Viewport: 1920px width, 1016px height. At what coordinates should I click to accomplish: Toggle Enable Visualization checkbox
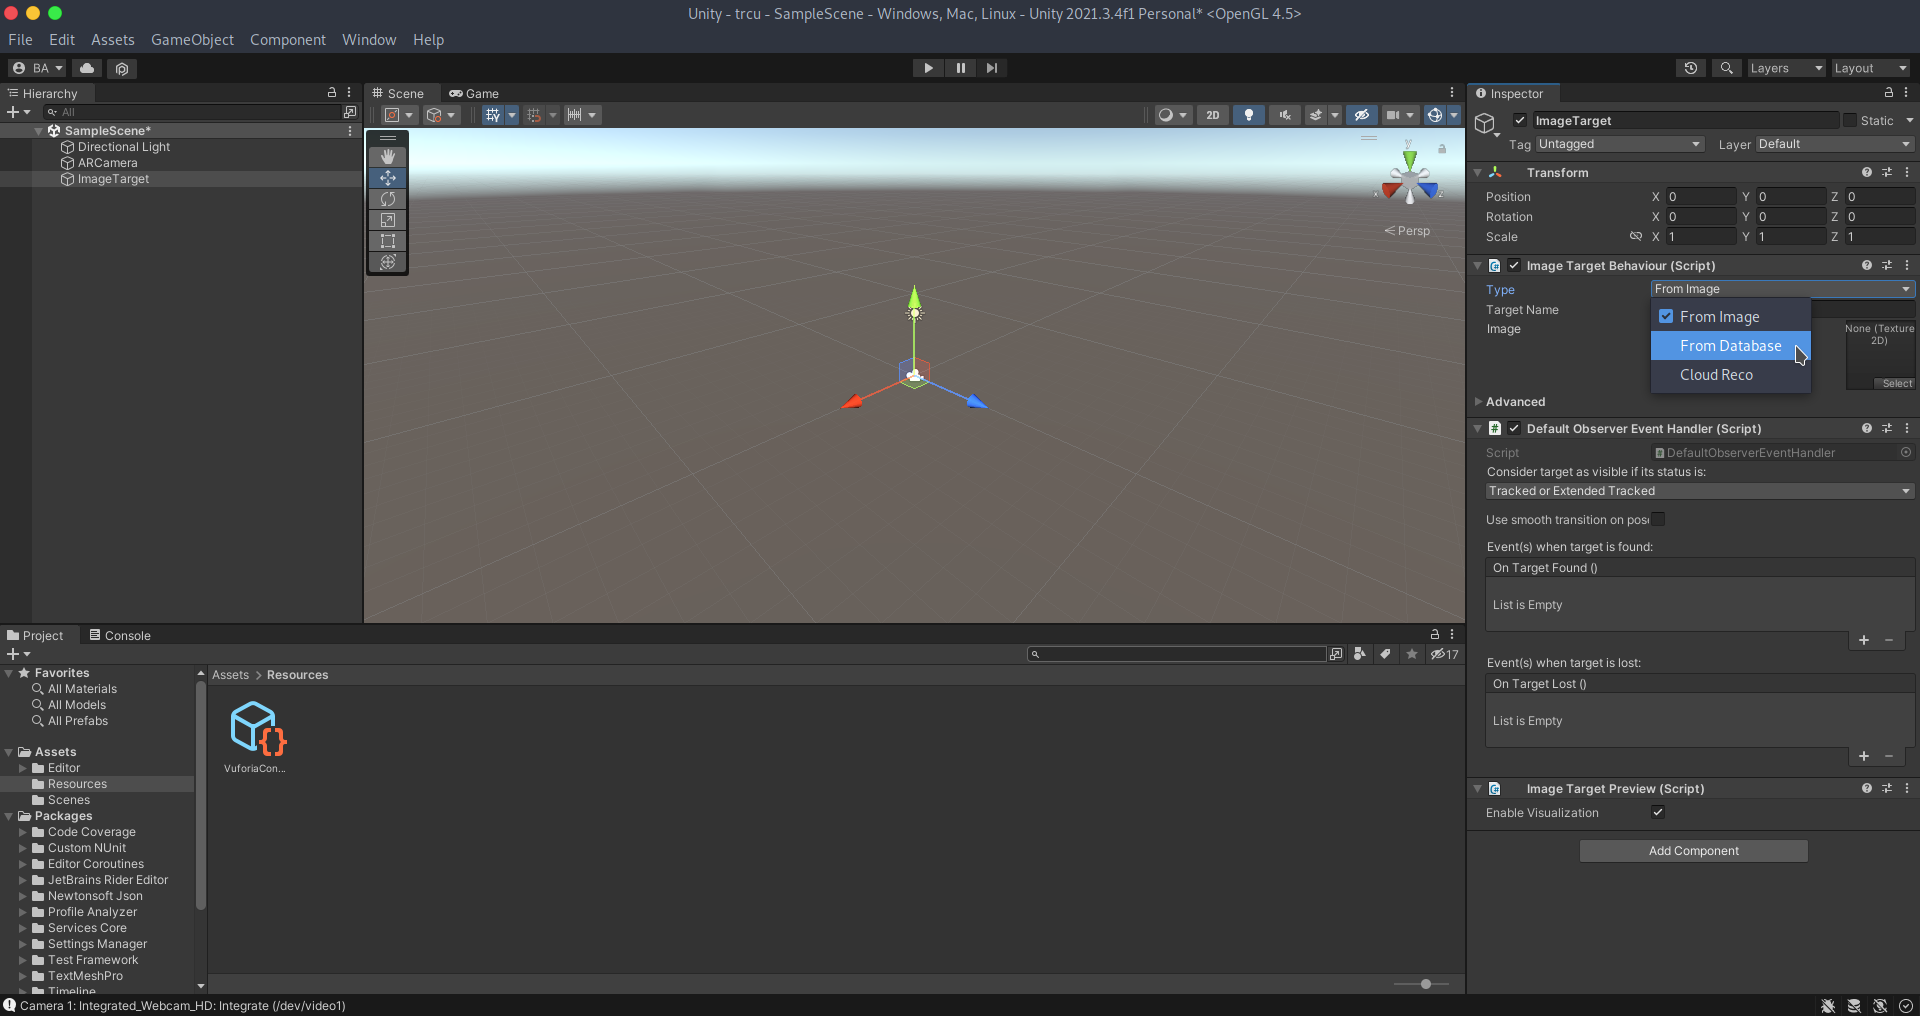point(1658,812)
